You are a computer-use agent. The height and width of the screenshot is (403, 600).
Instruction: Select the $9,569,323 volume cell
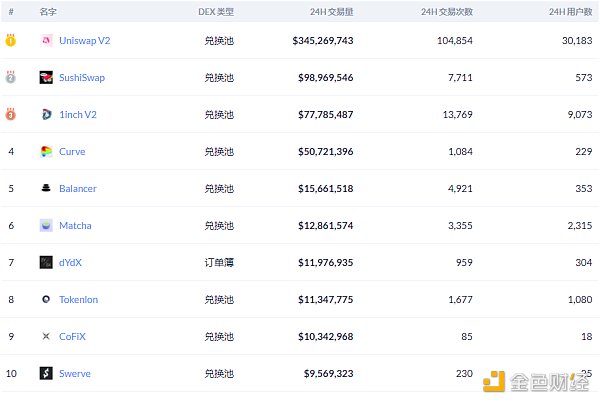coord(329,374)
